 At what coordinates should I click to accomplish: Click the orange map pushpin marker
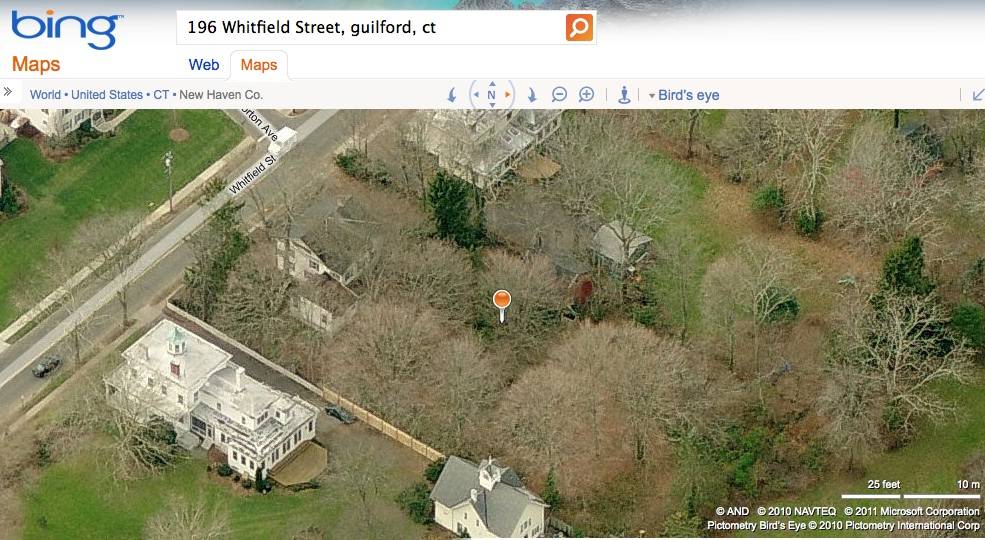coord(502,306)
